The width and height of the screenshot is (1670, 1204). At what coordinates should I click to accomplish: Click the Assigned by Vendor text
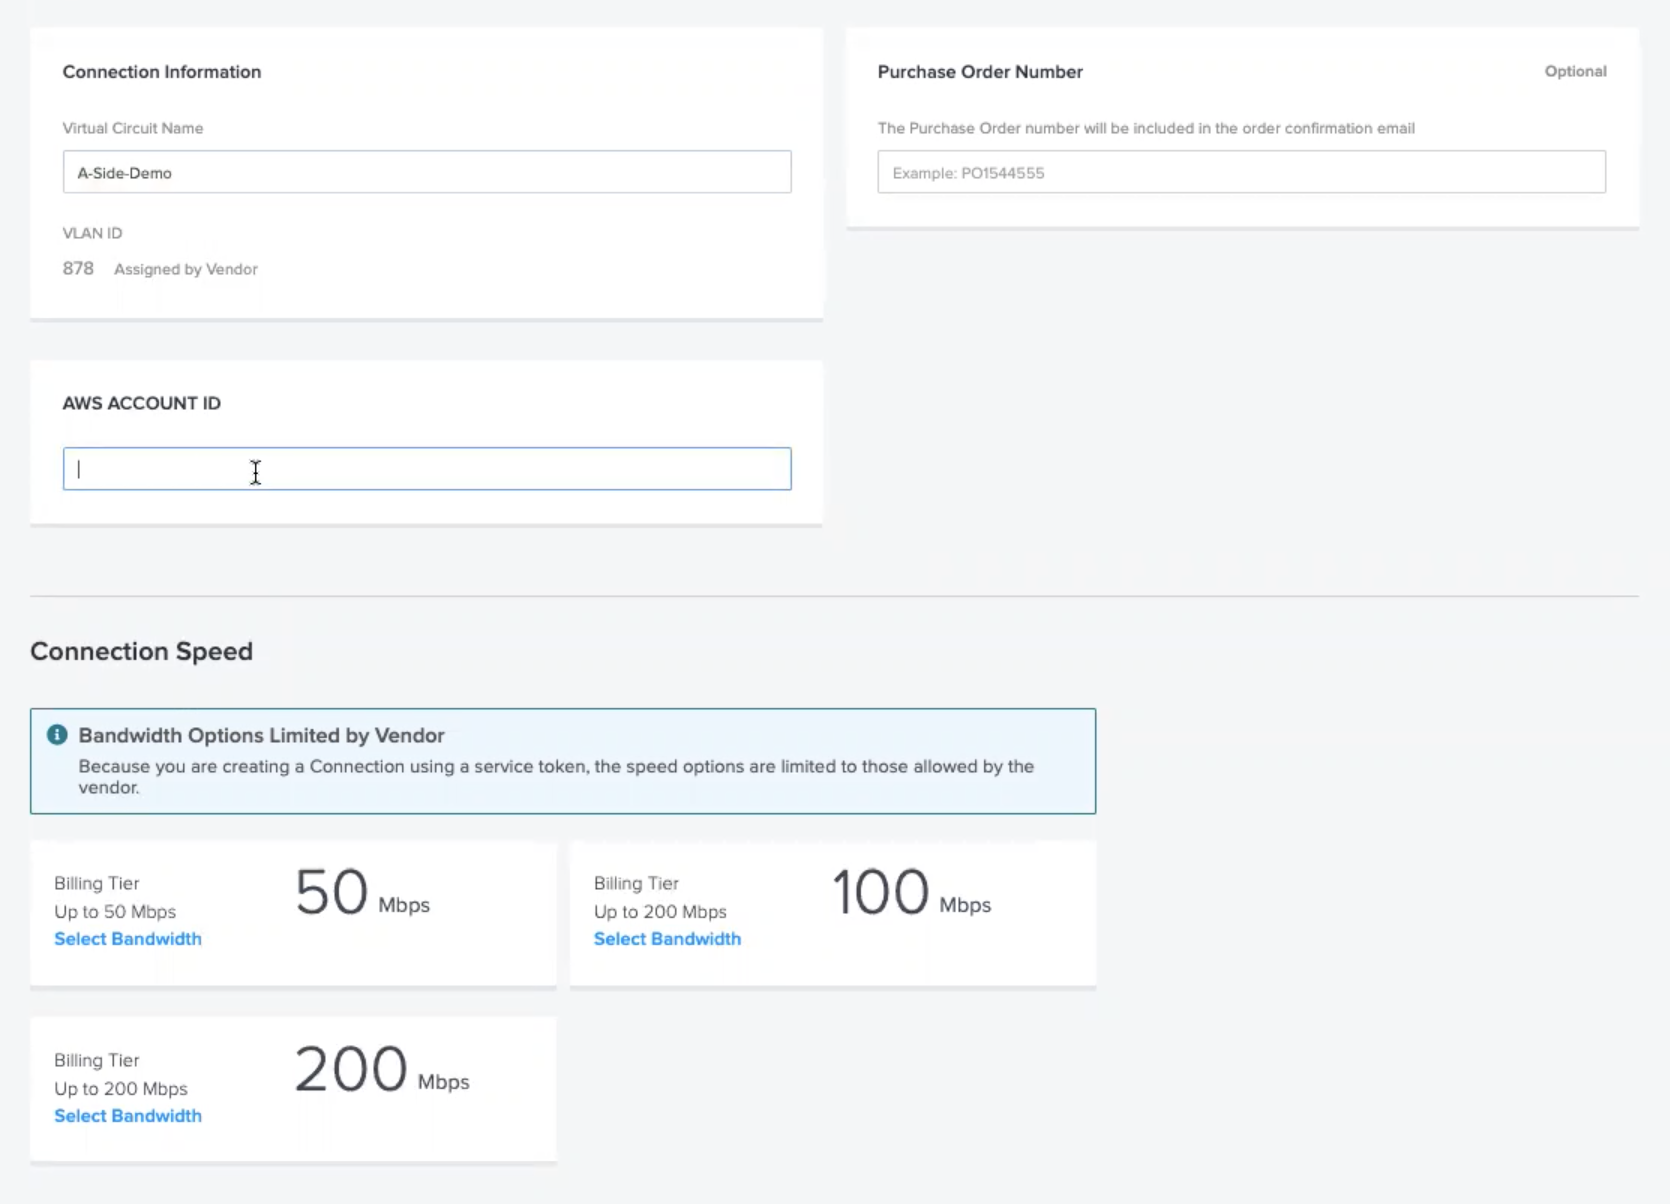(185, 269)
